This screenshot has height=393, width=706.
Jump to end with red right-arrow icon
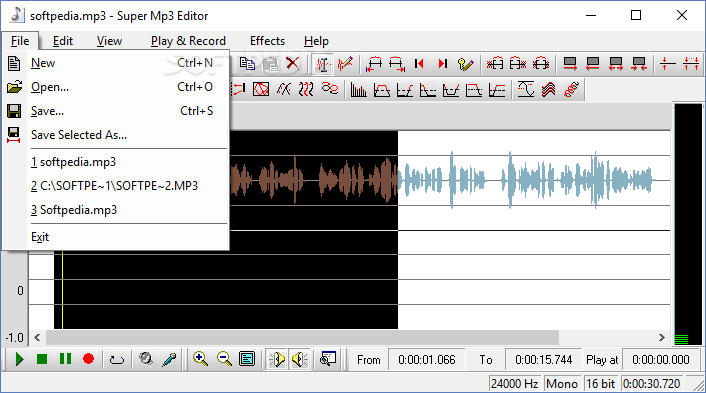(x=443, y=64)
